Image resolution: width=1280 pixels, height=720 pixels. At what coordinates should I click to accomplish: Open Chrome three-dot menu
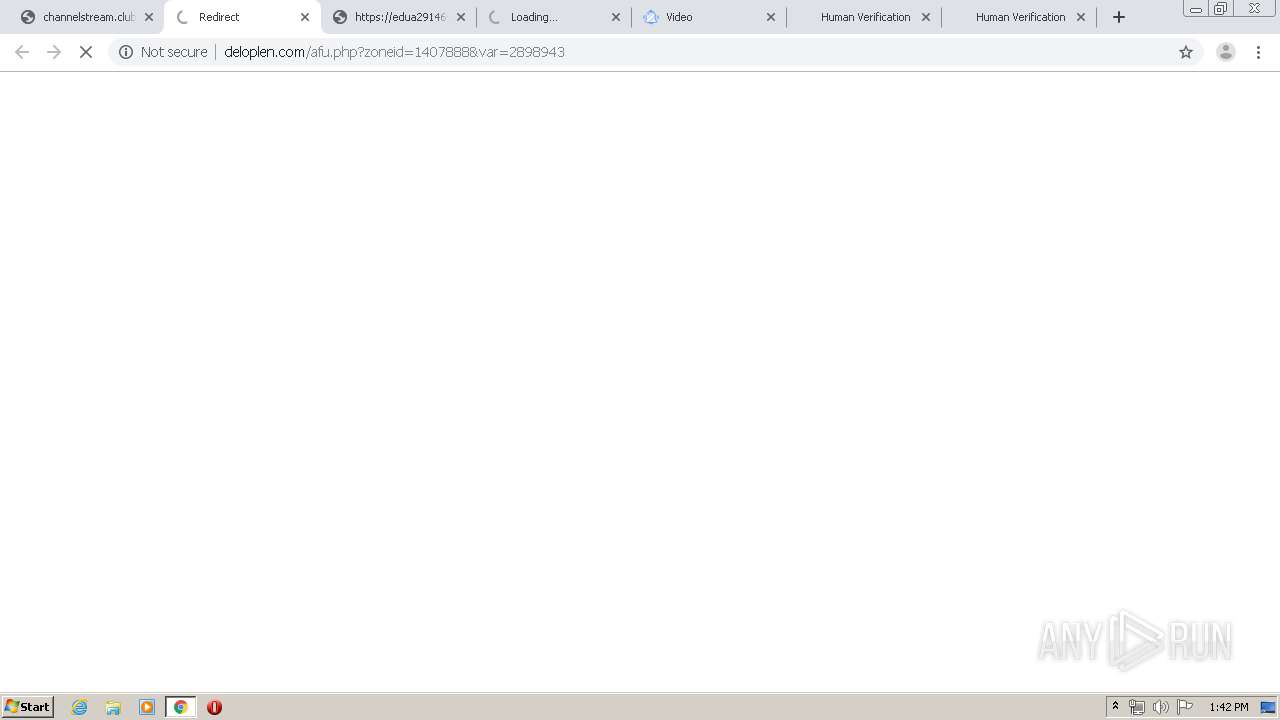point(1258,52)
